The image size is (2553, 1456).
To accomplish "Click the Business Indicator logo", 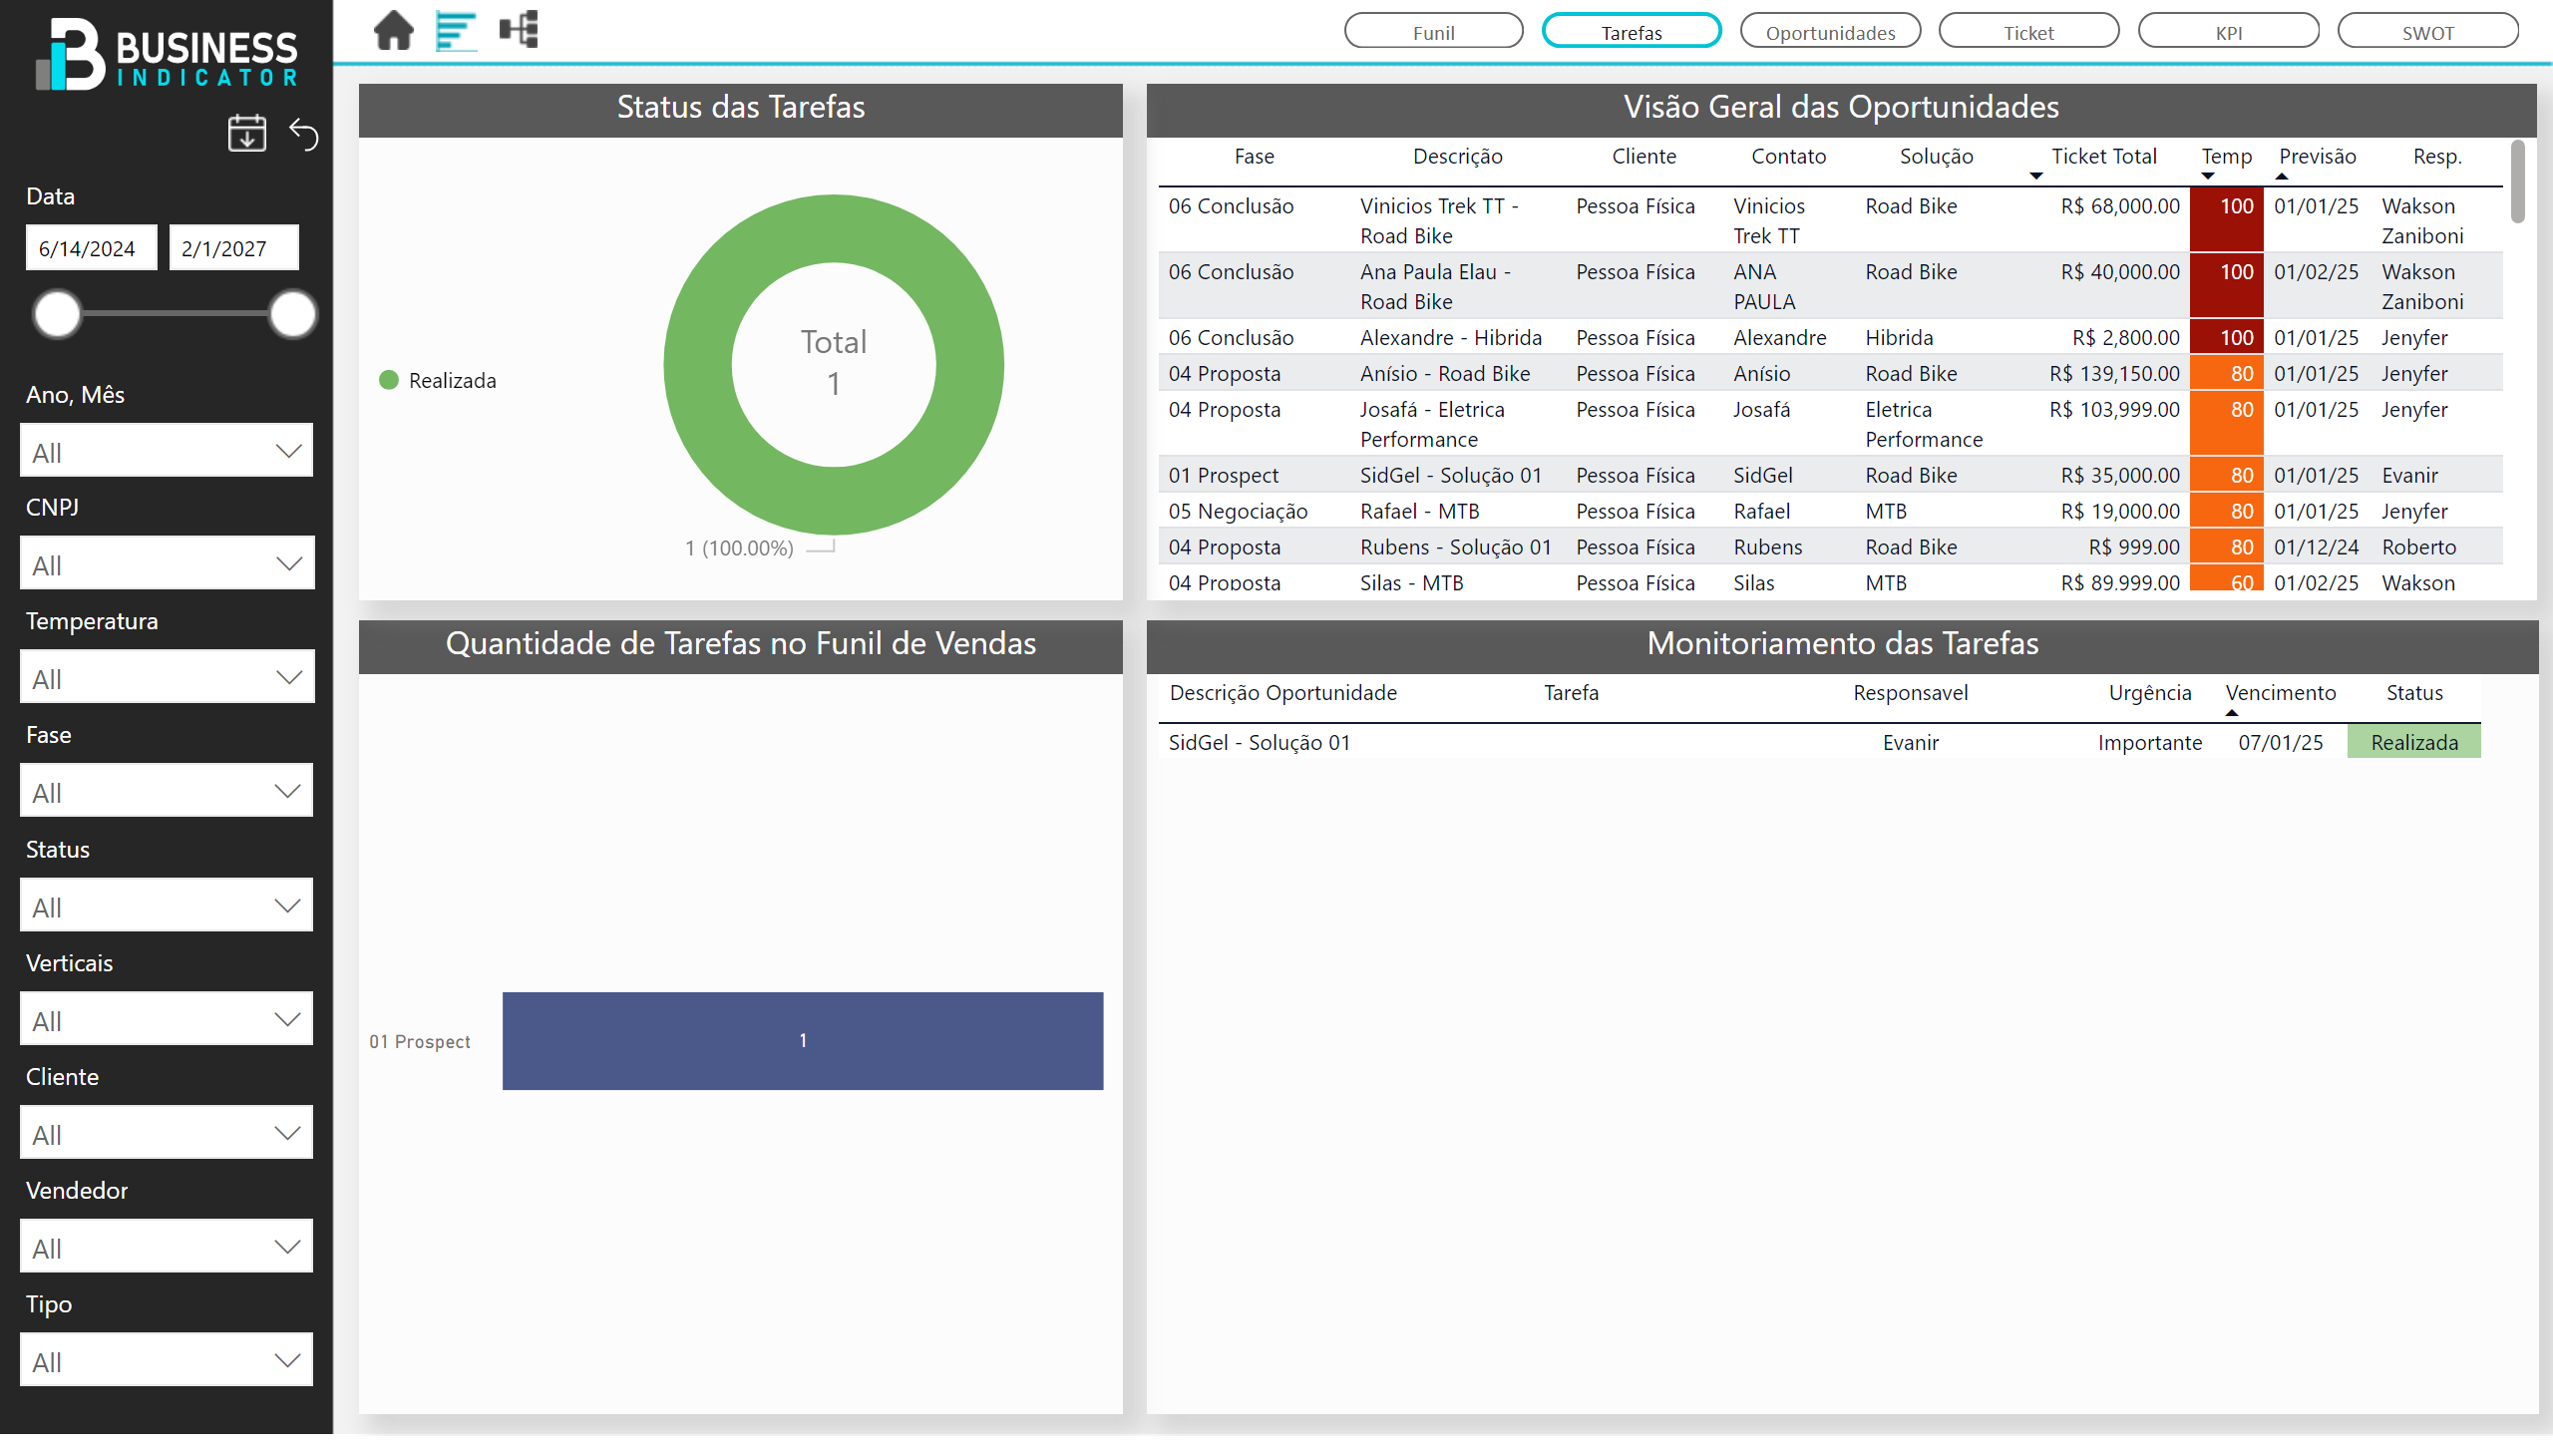I will point(166,55).
